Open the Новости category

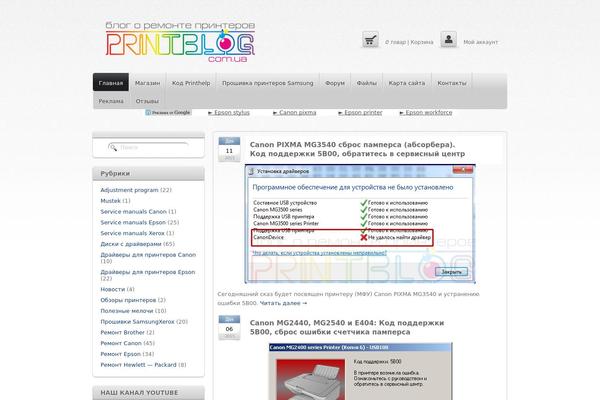(x=112, y=289)
